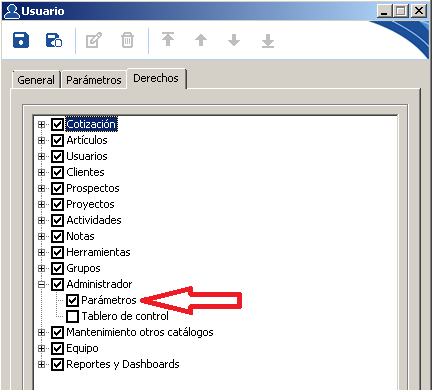The height and width of the screenshot is (390, 432).
Task: Expand the Clientes tree node
Action: pyautogui.click(x=41, y=172)
